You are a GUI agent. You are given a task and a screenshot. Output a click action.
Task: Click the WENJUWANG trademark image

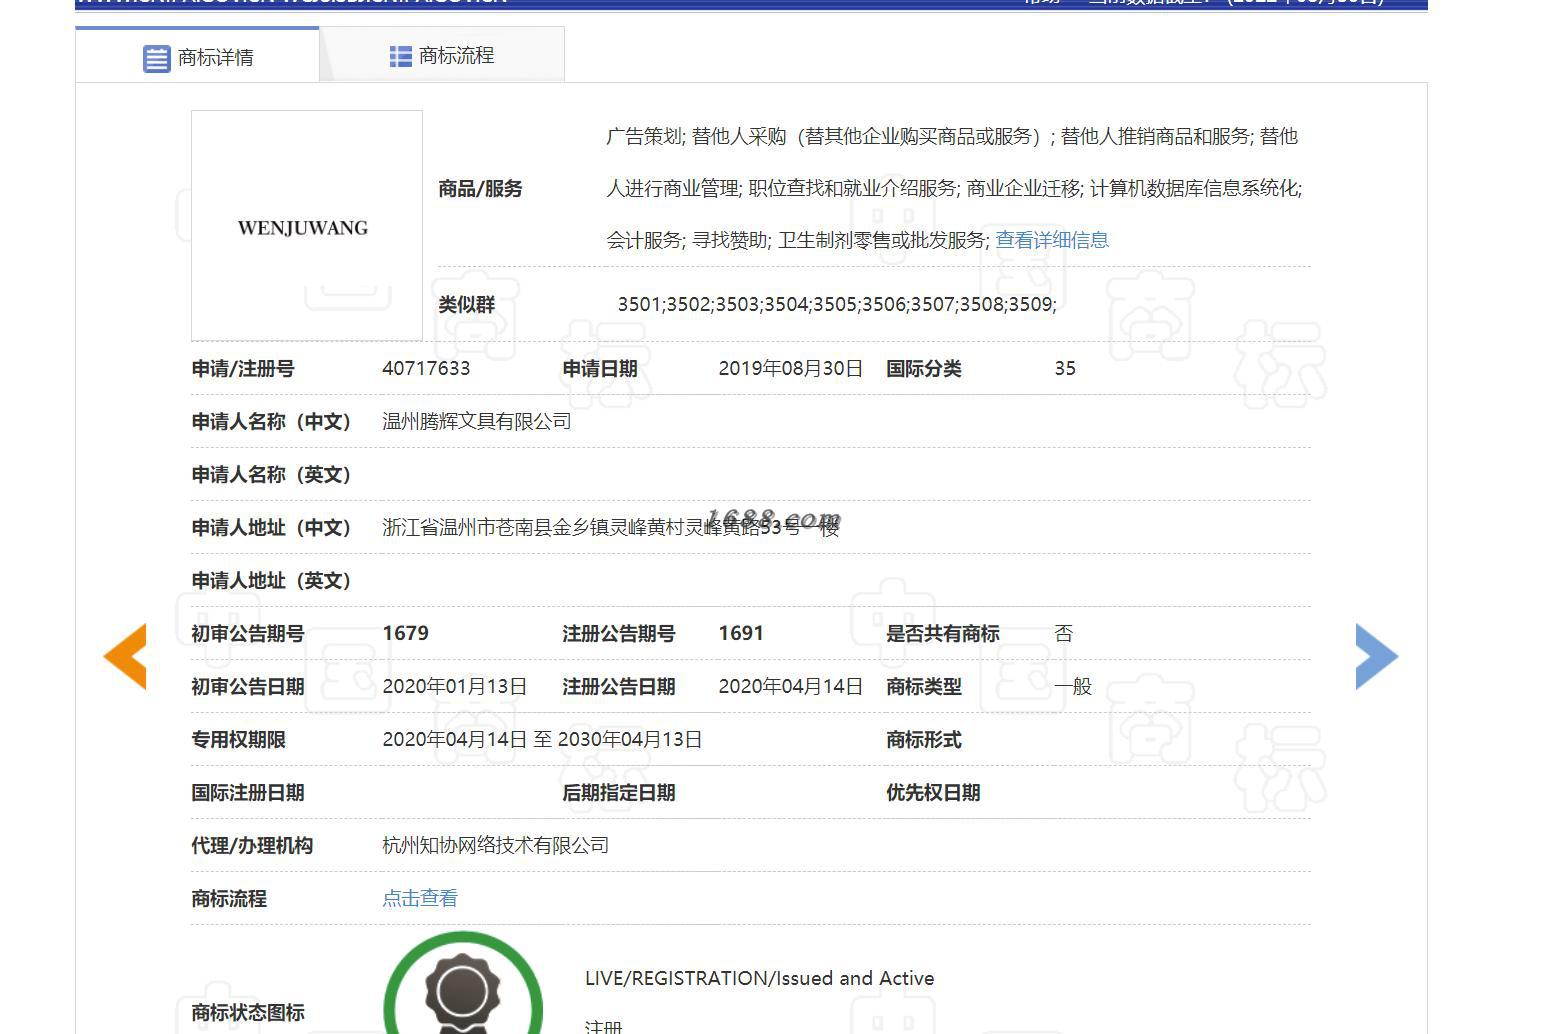(x=306, y=226)
